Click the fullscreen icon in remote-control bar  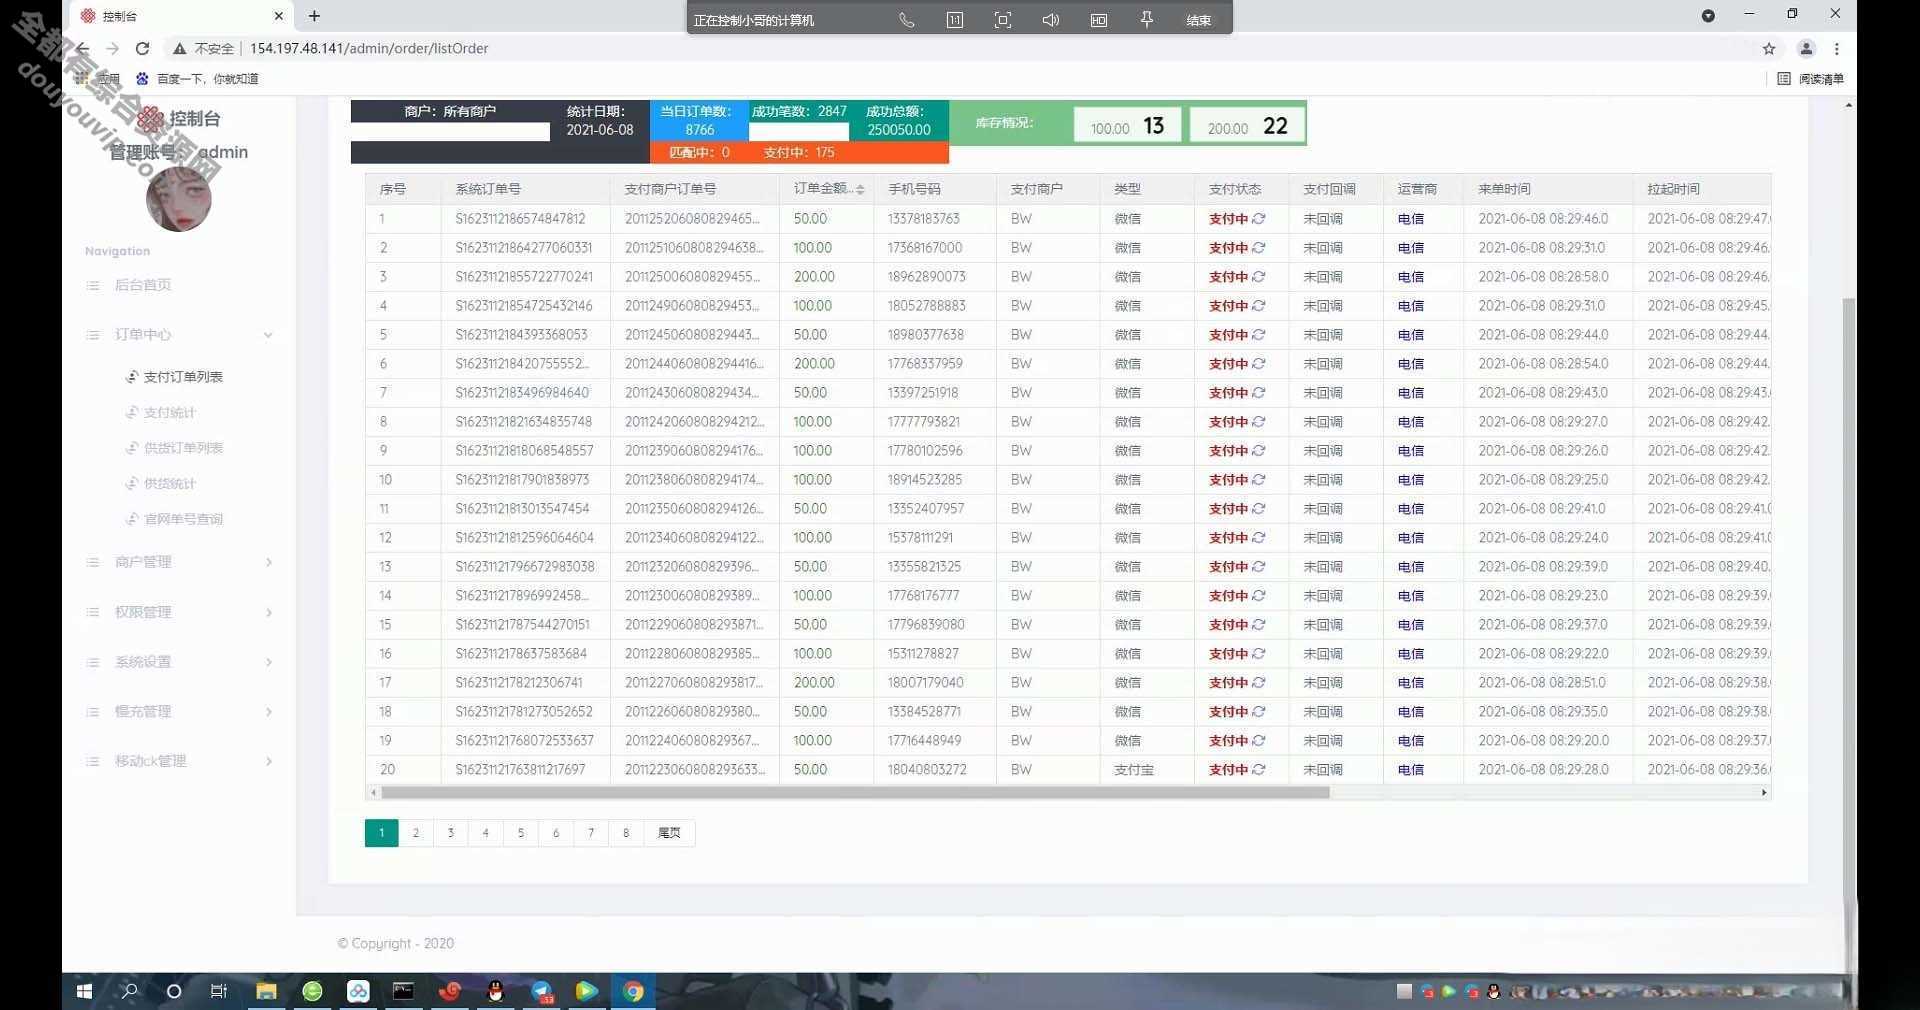coord(1003,20)
